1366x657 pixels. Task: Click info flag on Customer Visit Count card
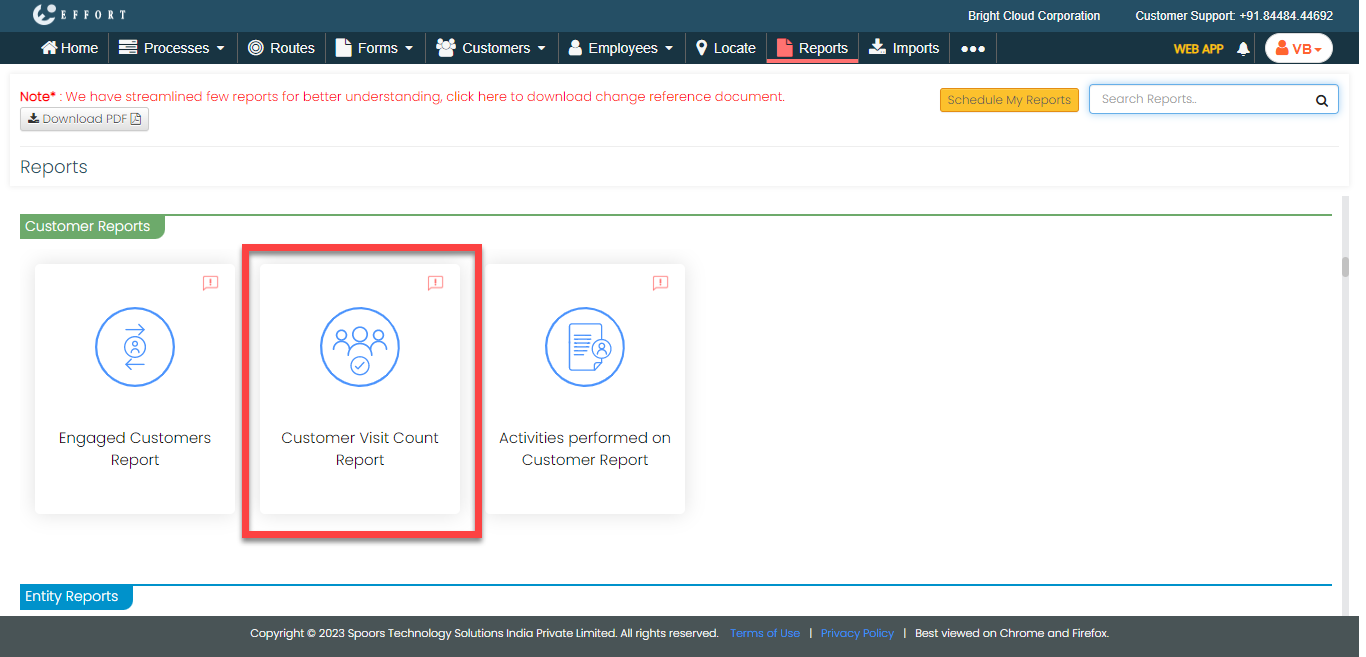click(435, 284)
